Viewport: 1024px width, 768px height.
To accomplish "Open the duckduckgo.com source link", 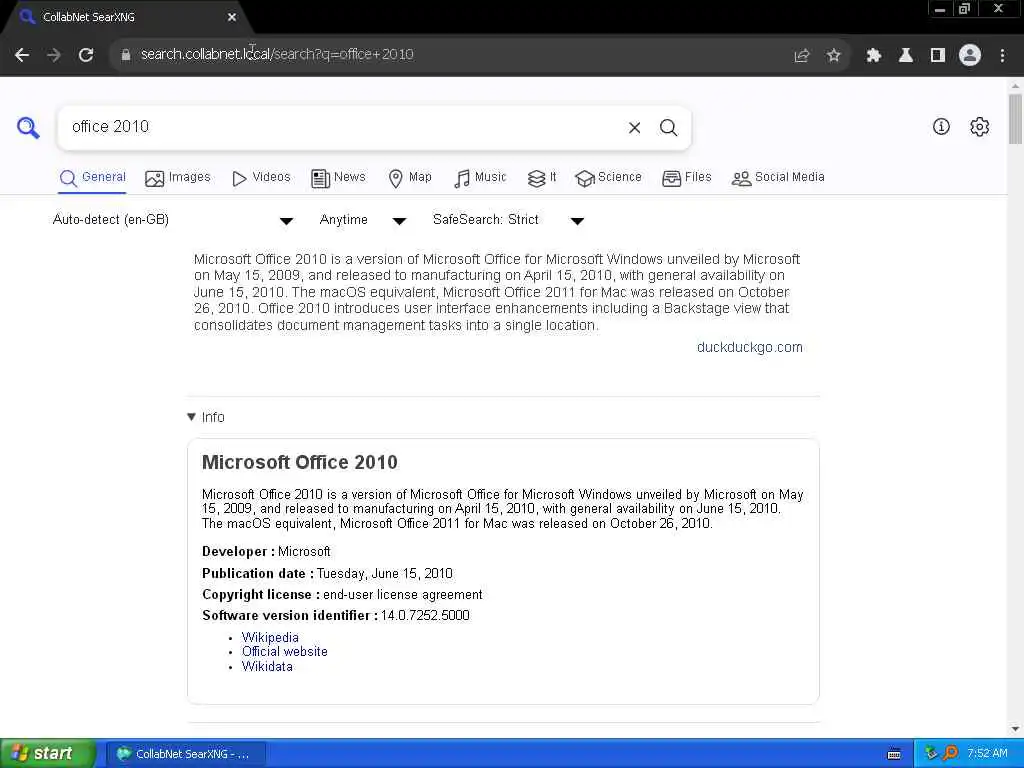I will tap(750, 347).
